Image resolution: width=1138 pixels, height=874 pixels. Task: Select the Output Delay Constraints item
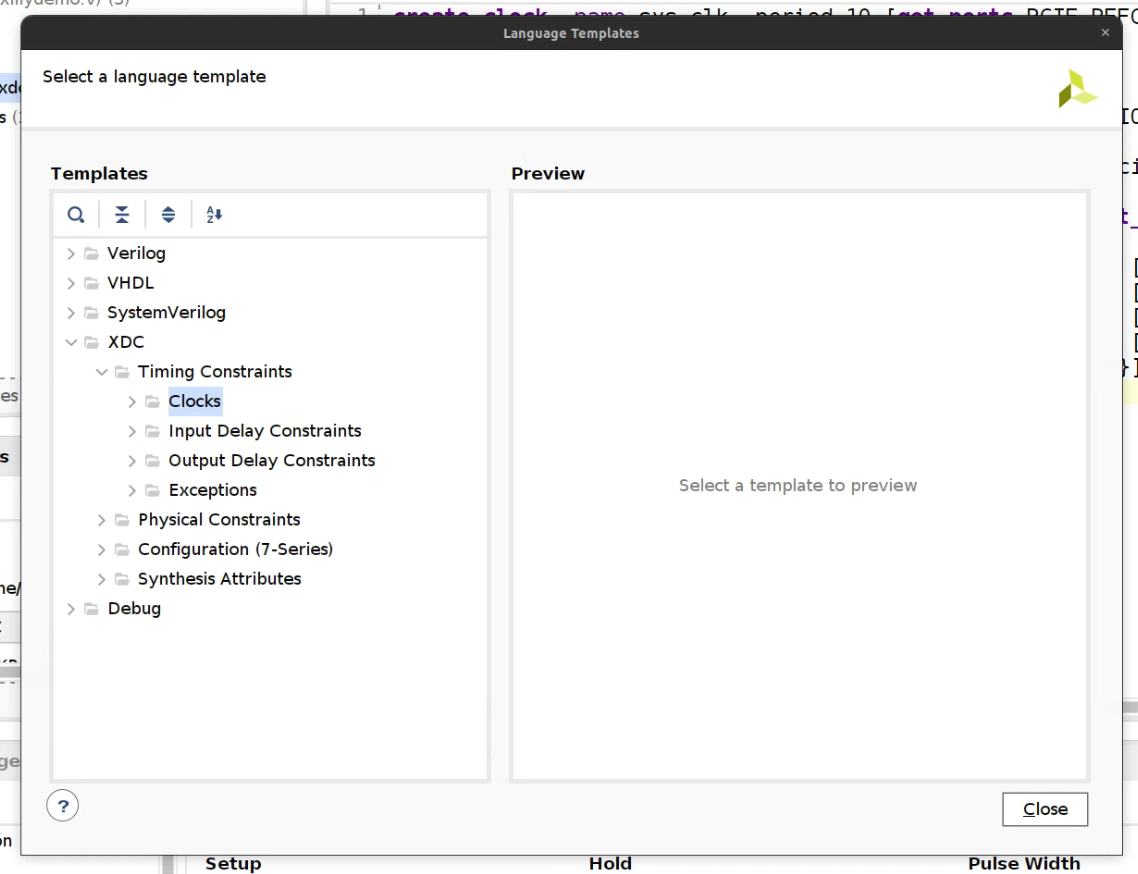click(x=271, y=461)
